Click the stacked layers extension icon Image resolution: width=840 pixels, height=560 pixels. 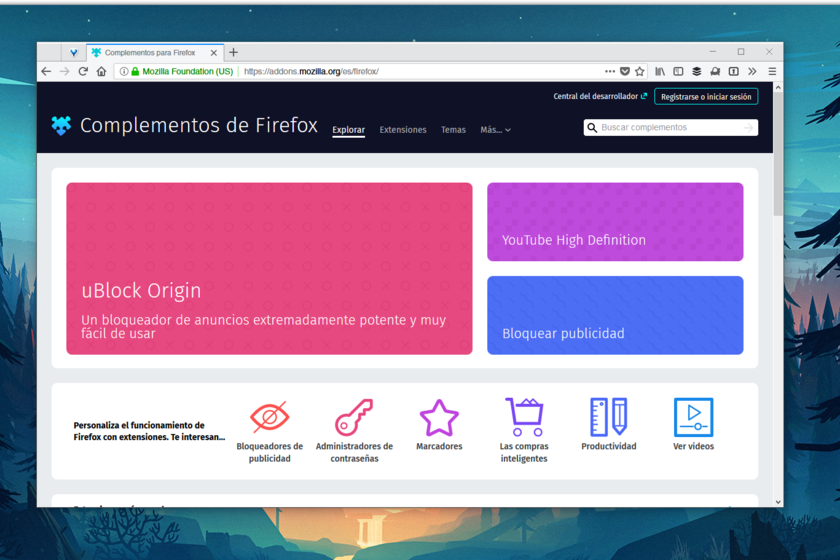coord(696,71)
